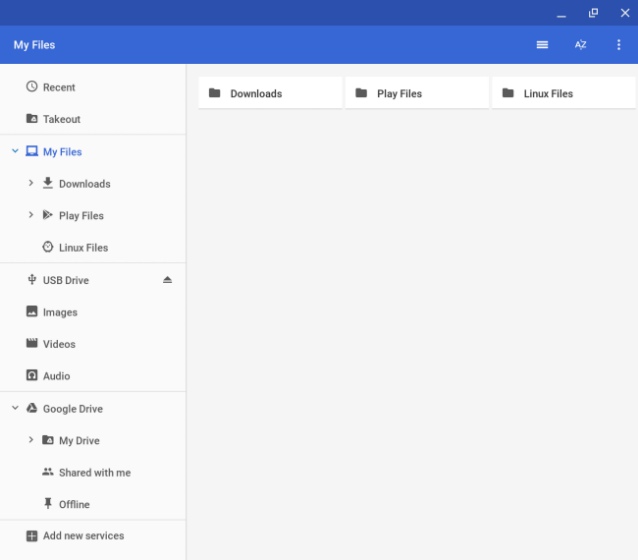Screen dimensions: 638x560
Task: Expand the Downloads tree node
Action: [x=31, y=183]
